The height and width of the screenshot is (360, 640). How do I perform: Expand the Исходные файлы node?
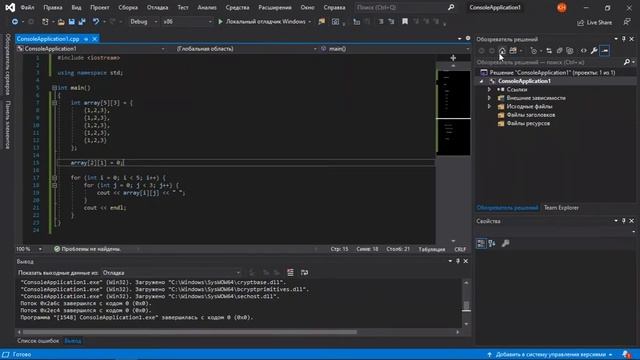pos(489,107)
